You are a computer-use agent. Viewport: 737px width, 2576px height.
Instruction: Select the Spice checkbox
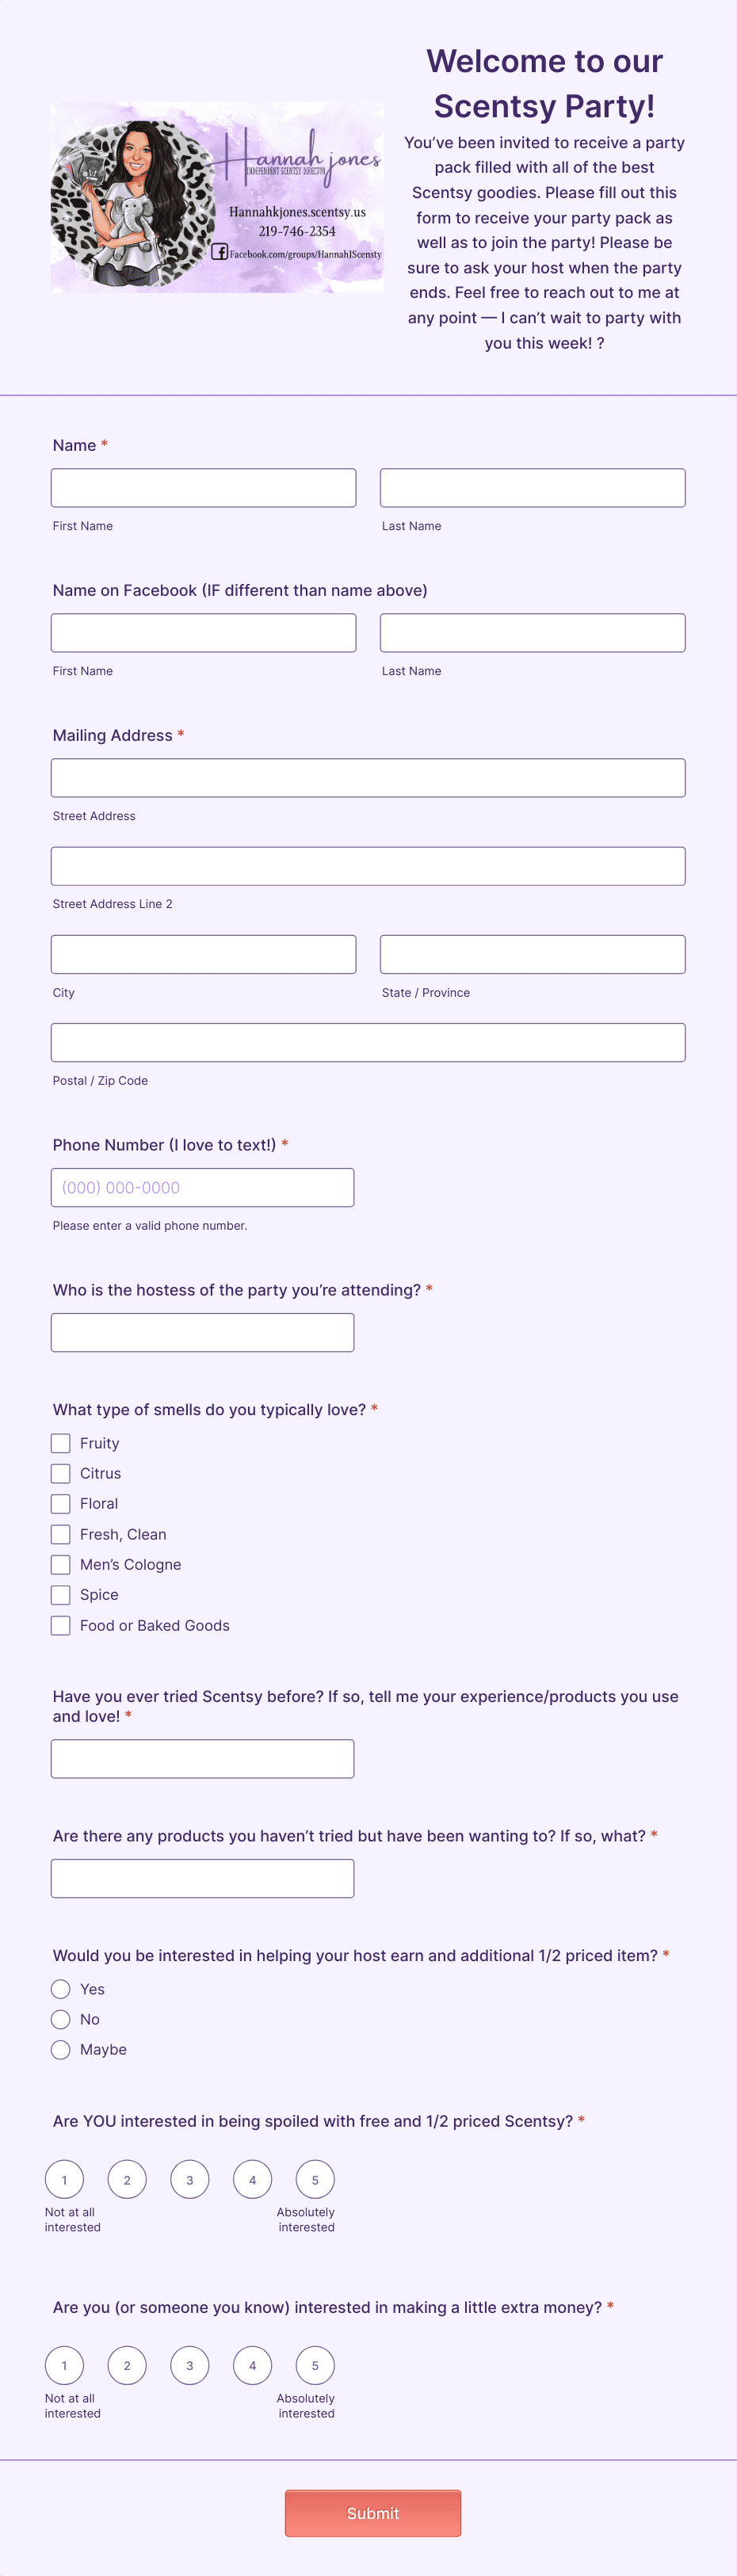(60, 1595)
